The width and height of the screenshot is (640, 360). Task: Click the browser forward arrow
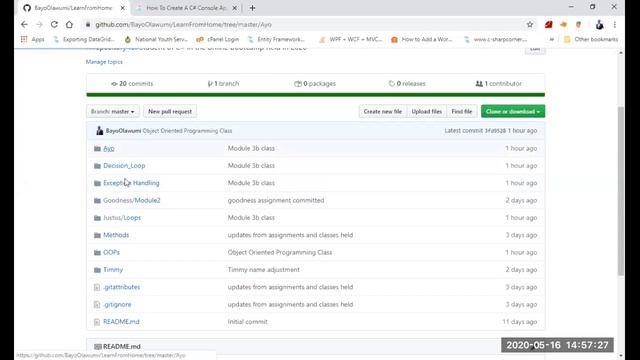pyautogui.click(x=39, y=24)
